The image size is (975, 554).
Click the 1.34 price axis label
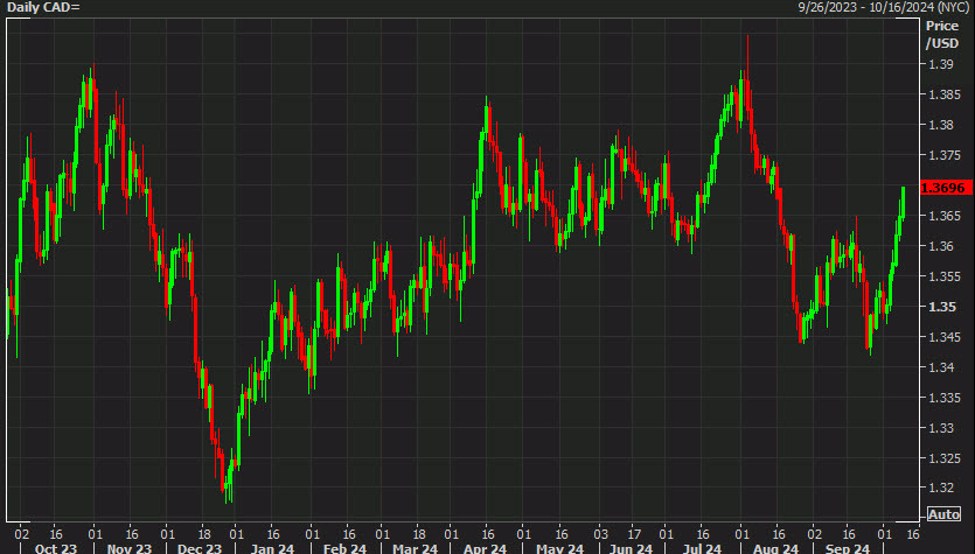(941, 367)
